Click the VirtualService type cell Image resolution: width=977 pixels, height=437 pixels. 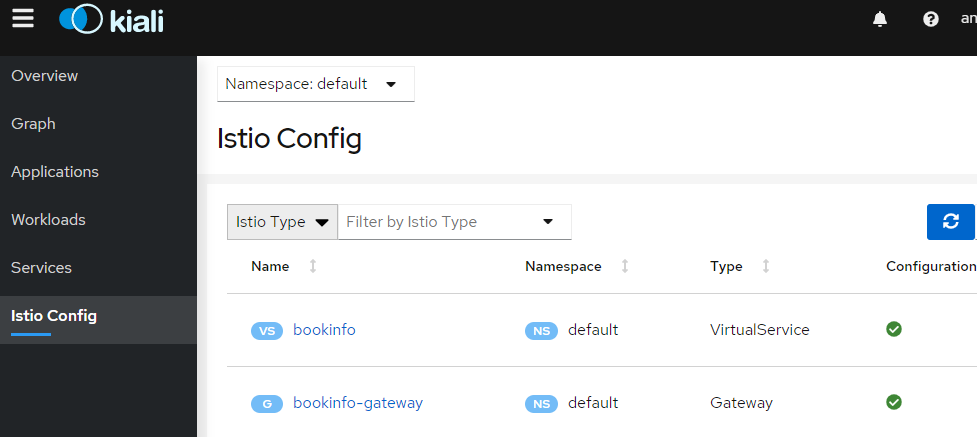click(760, 330)
